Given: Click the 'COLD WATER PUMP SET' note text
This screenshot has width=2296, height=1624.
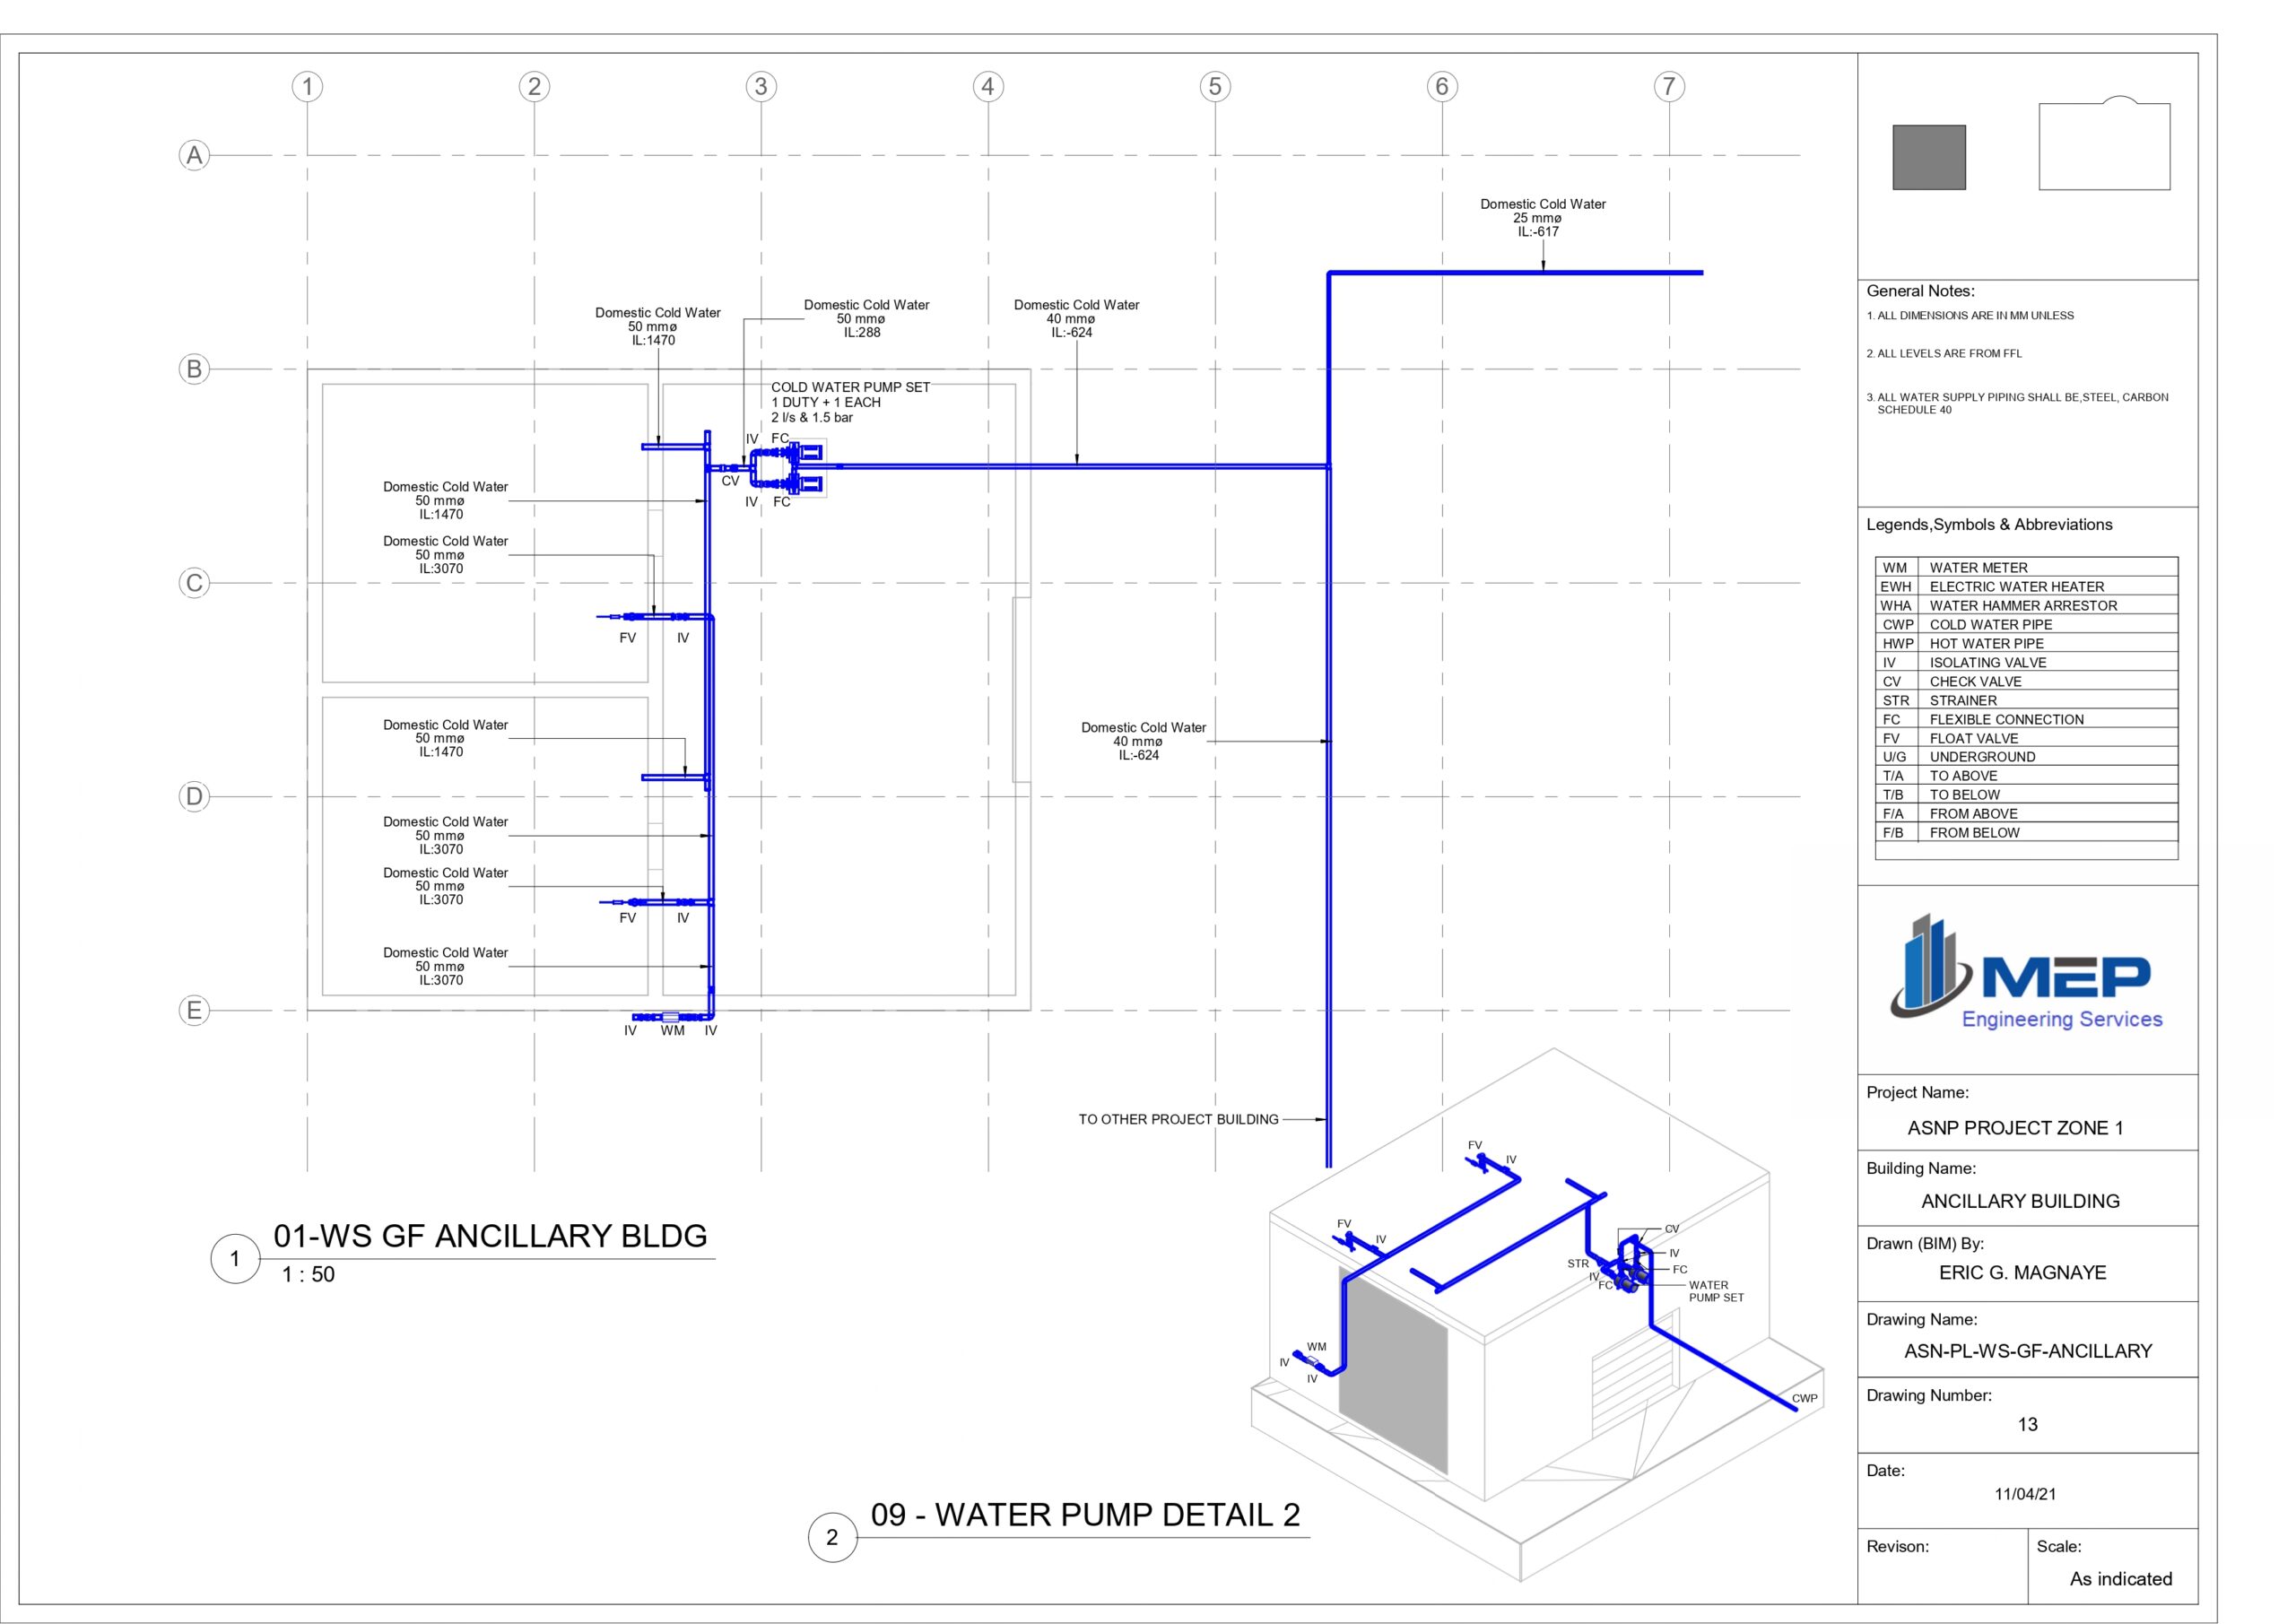Looking at the screenshot, I should [x=850, y=387].
